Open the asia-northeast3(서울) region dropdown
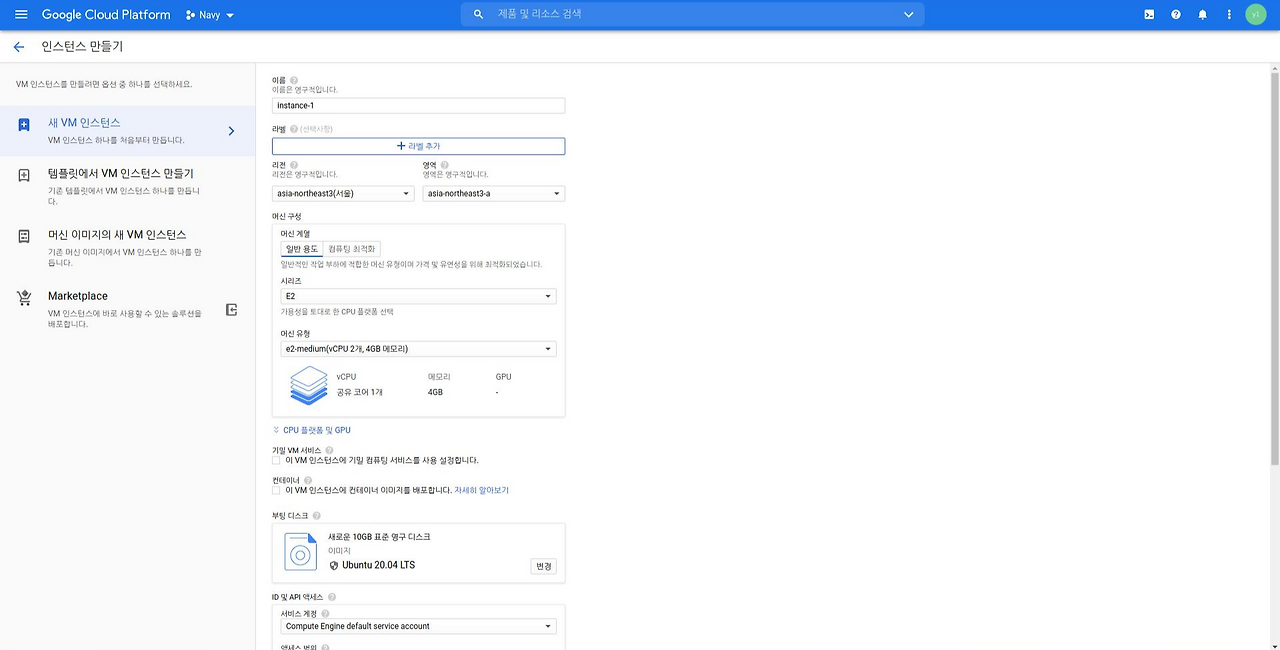 [x=343, y=193]
